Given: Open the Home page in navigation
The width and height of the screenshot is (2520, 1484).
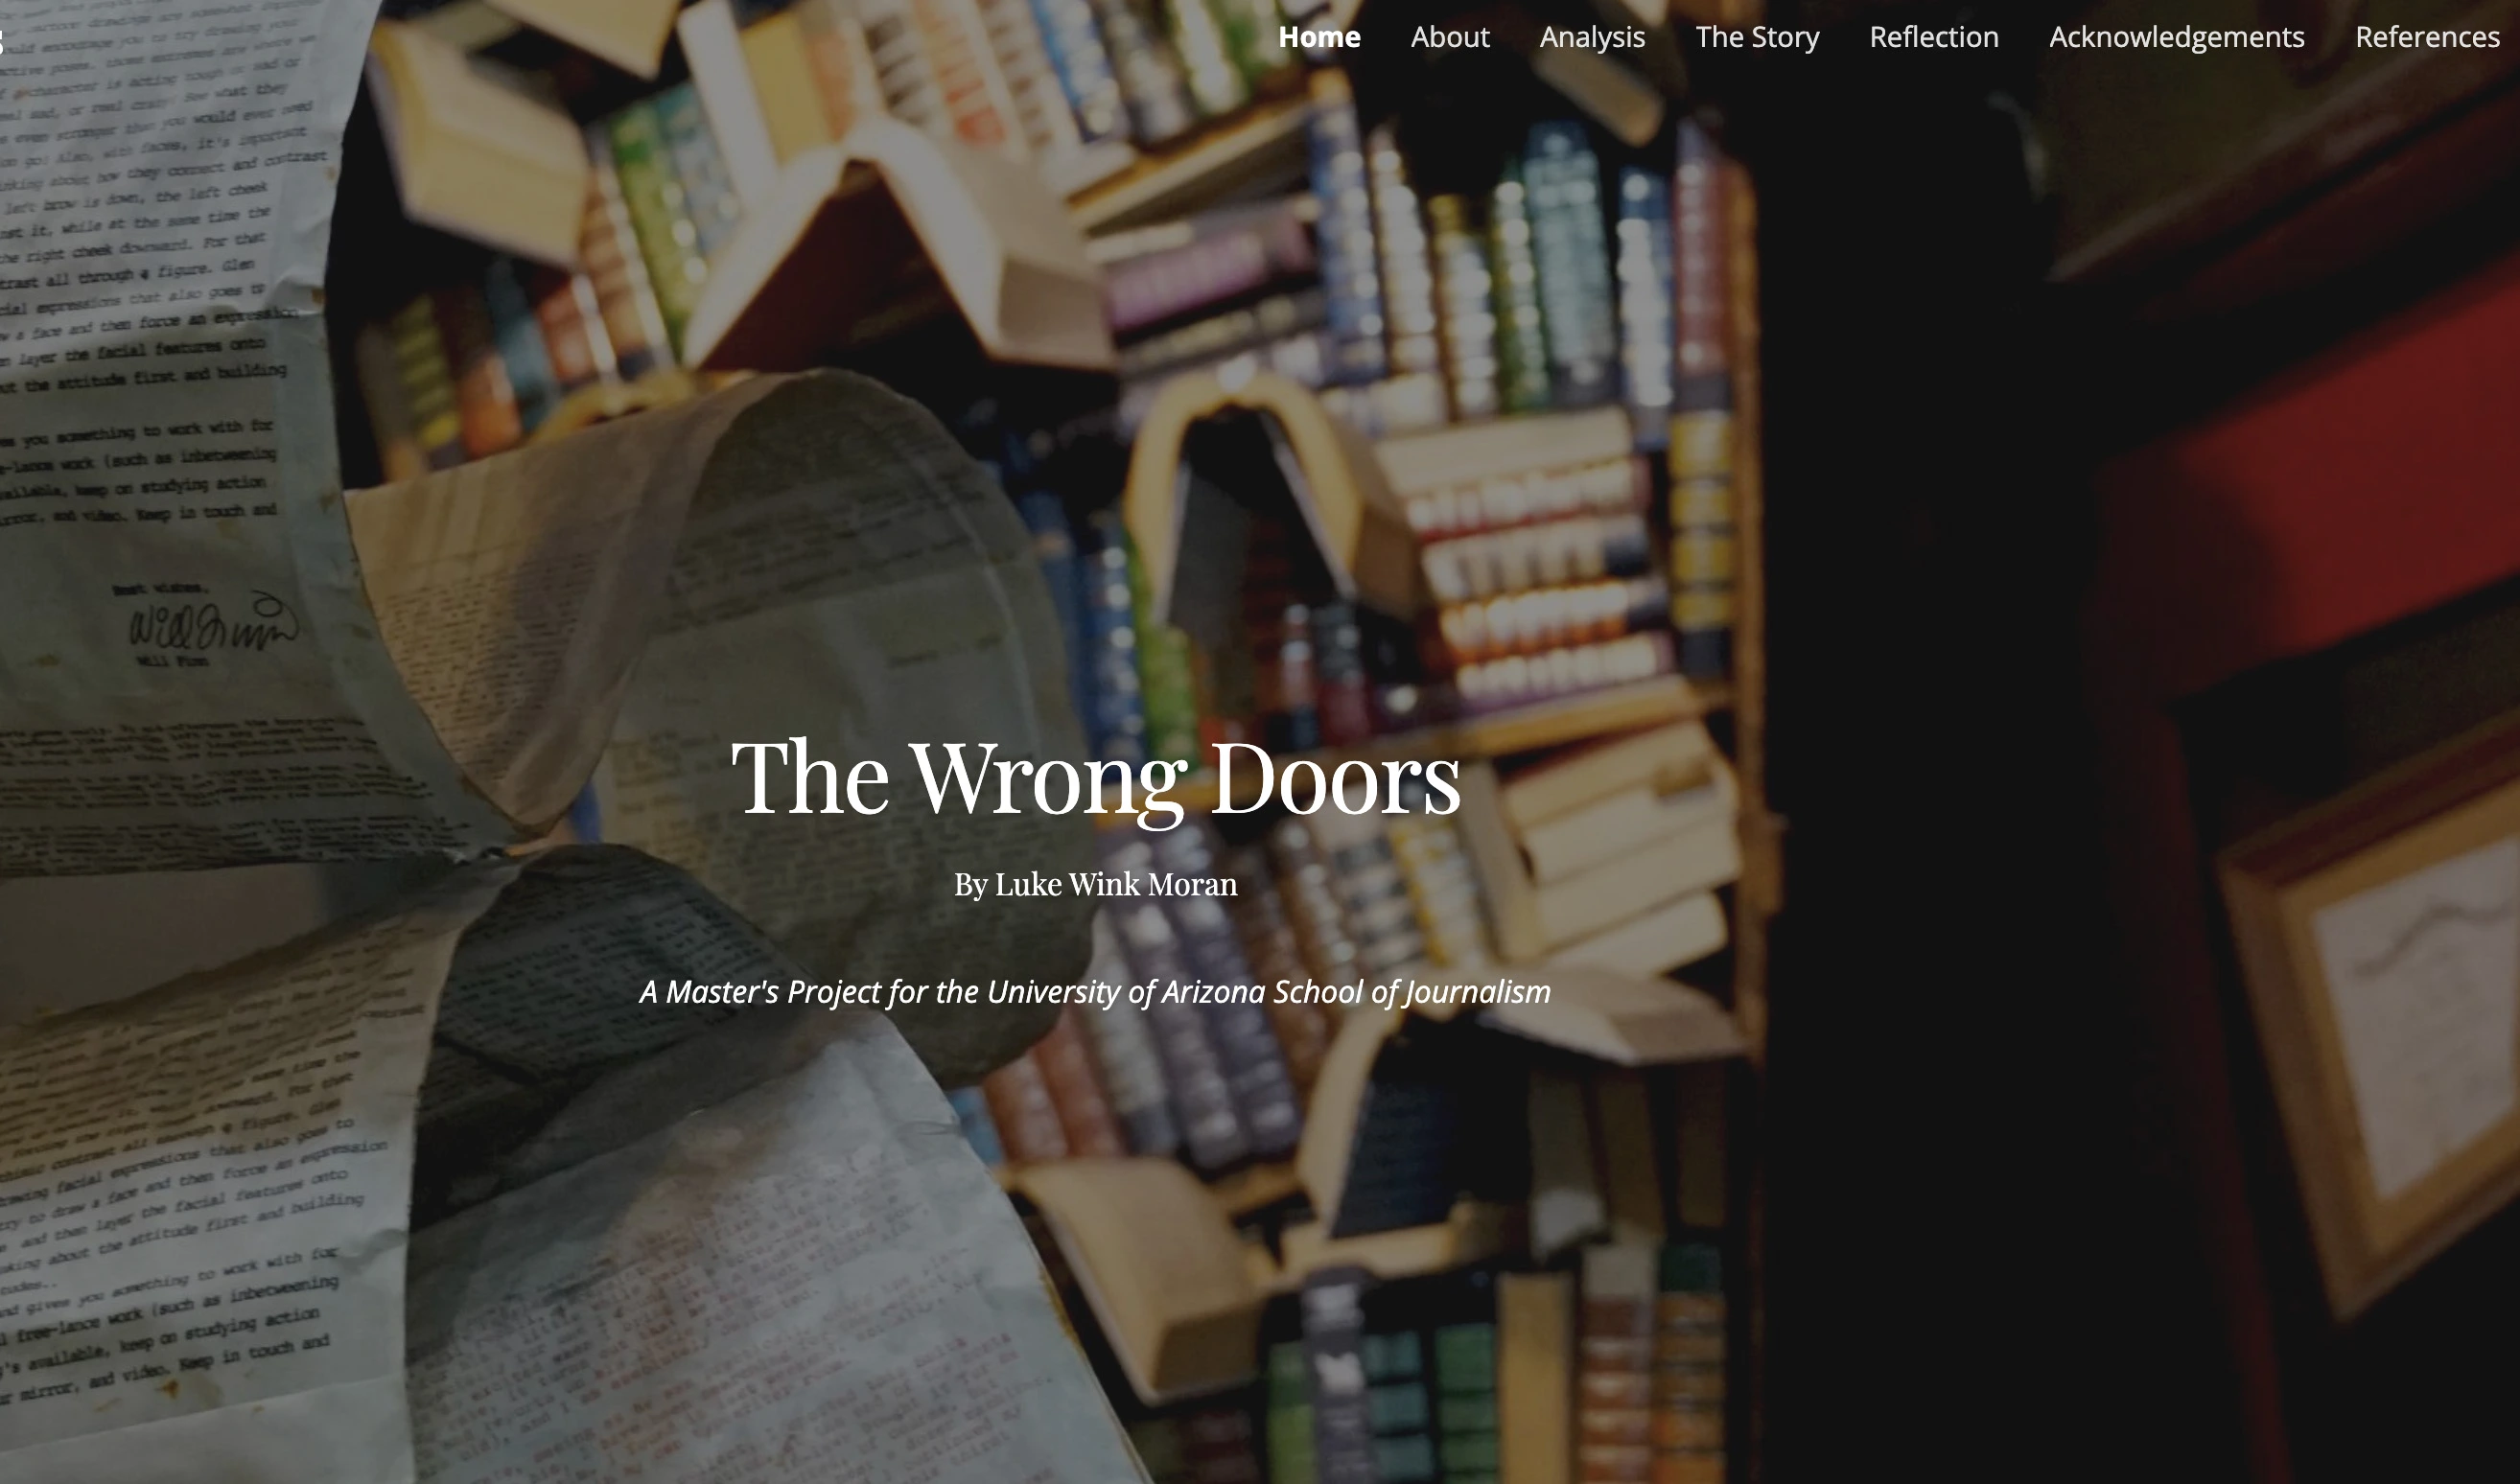Looking at the screenshot, I should pos(1319,37).
